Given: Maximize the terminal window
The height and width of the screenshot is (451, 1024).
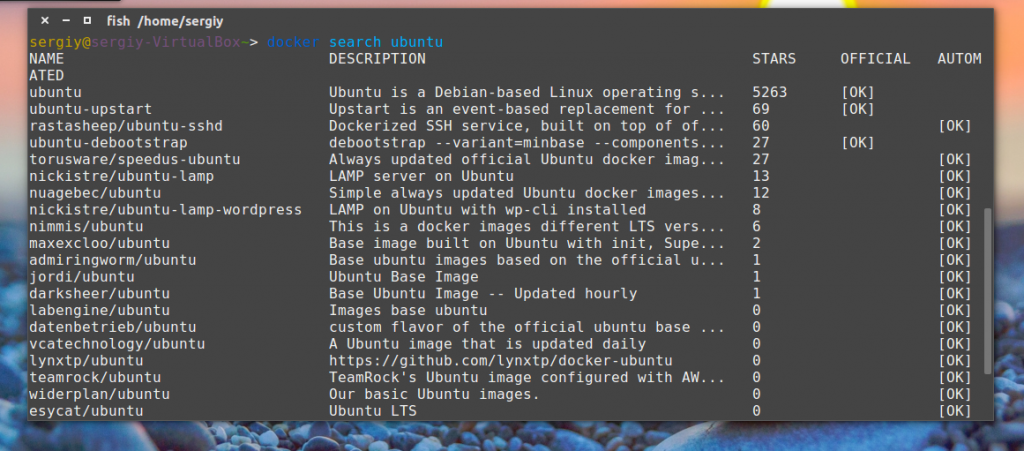Looking at the screenshot, I should [86, 19].
